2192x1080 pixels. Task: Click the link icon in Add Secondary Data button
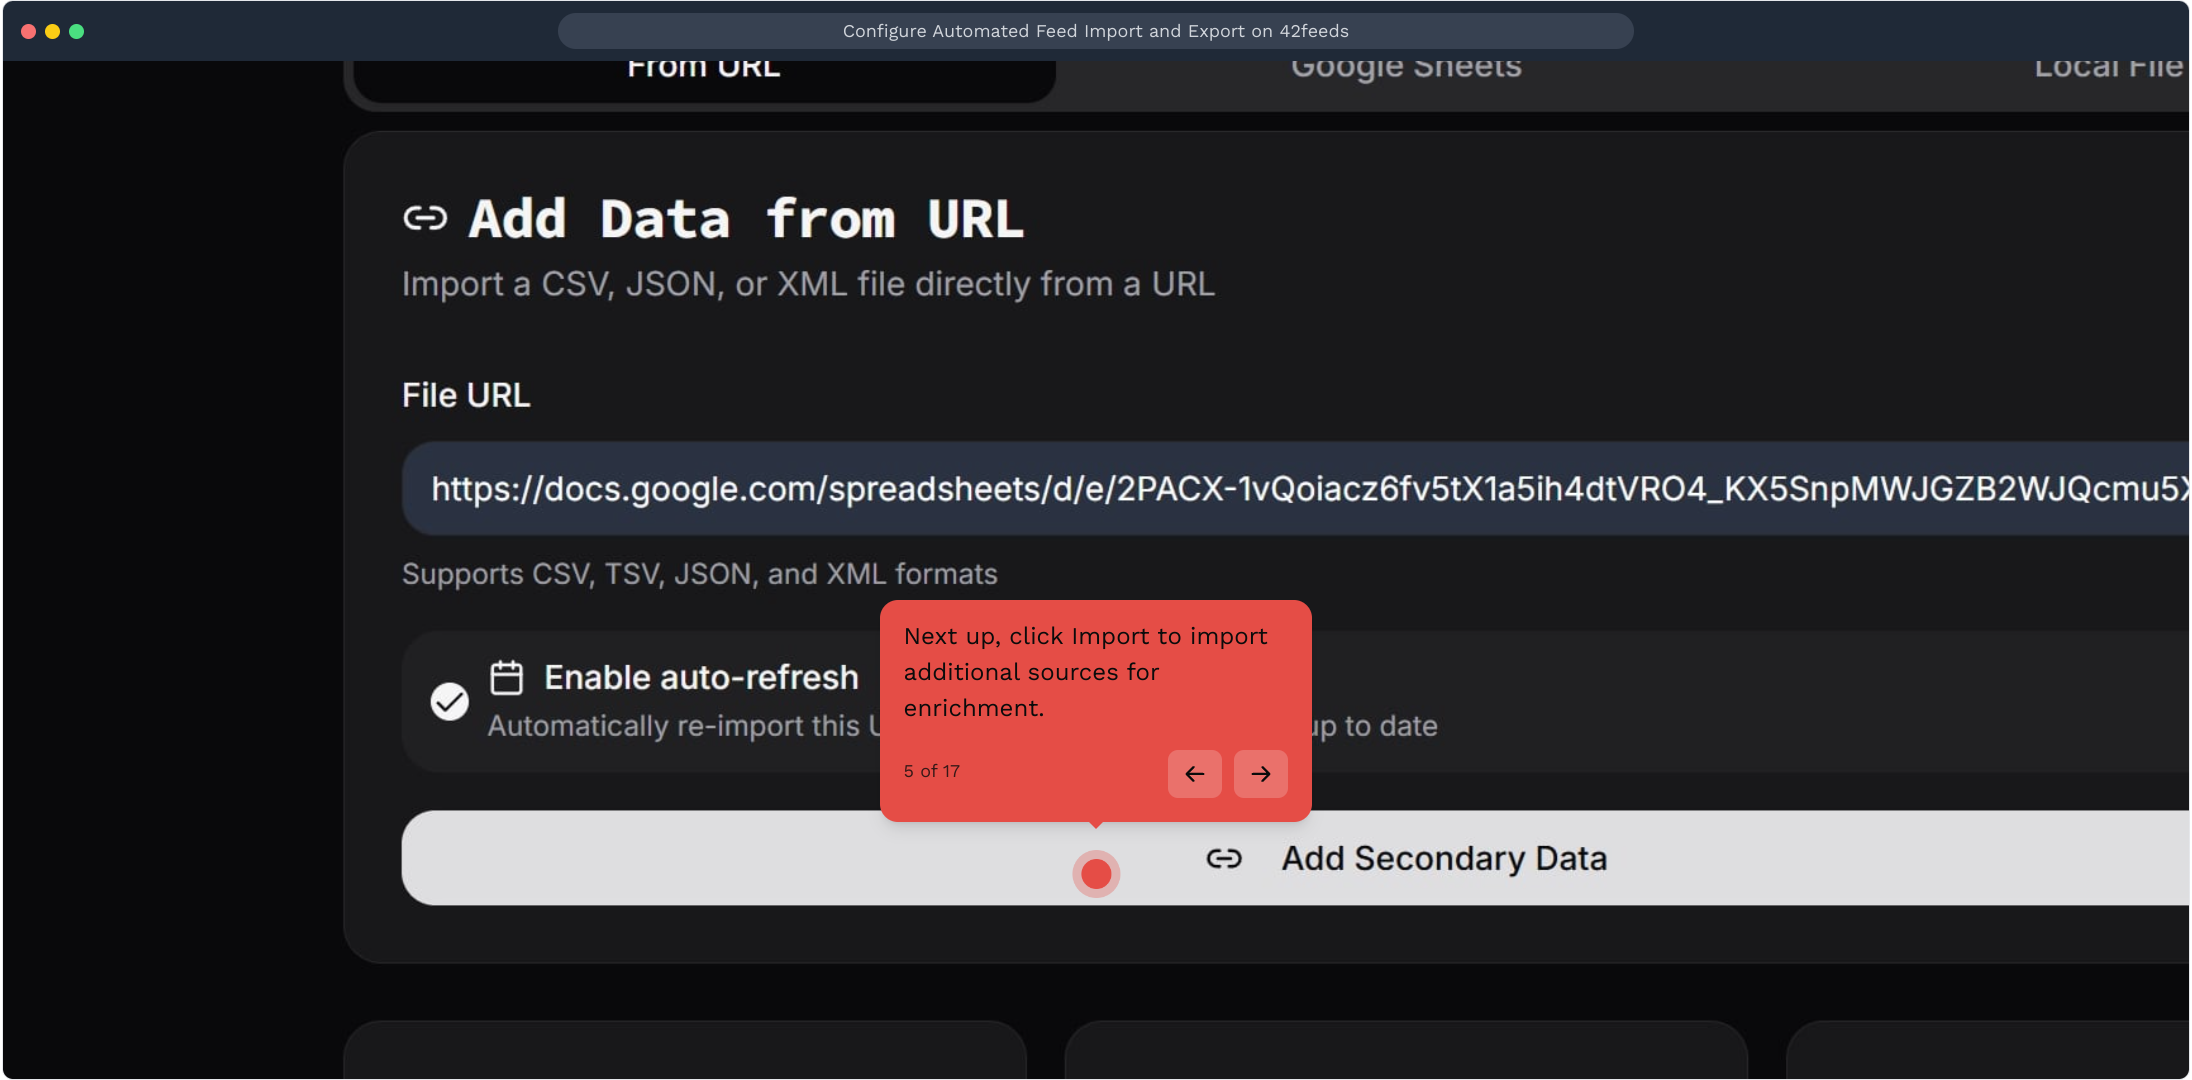tap(1224, 859)
